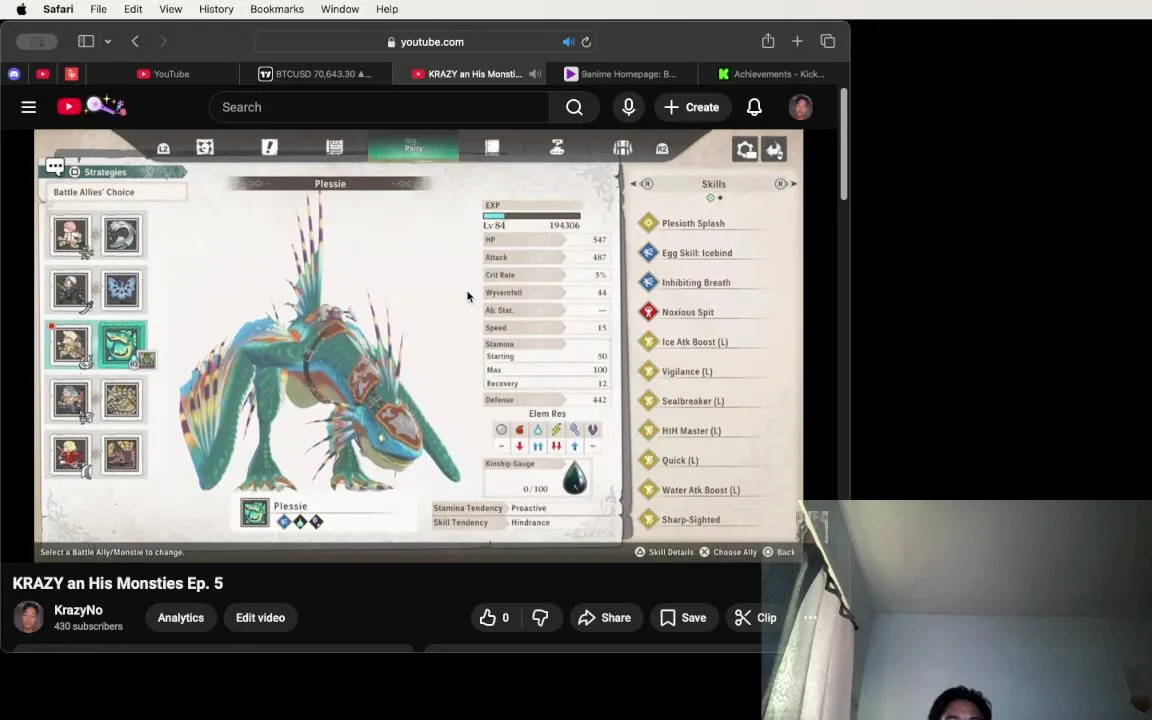Open the pinned Discord tab
1152x720 pixels.
pyautogui.click(x=14, y=73)
